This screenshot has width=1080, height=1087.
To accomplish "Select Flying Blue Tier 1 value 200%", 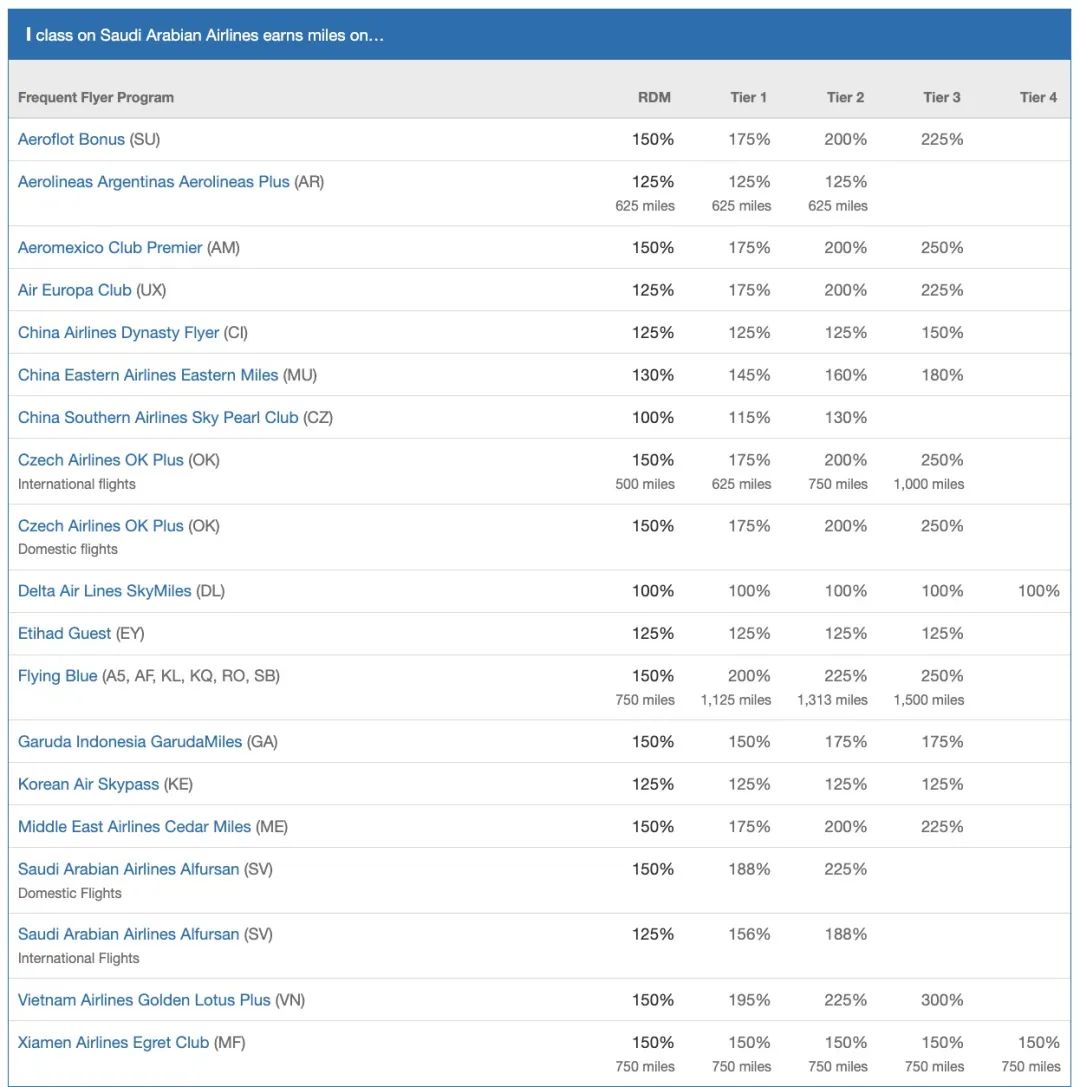I will click(749, 676).
